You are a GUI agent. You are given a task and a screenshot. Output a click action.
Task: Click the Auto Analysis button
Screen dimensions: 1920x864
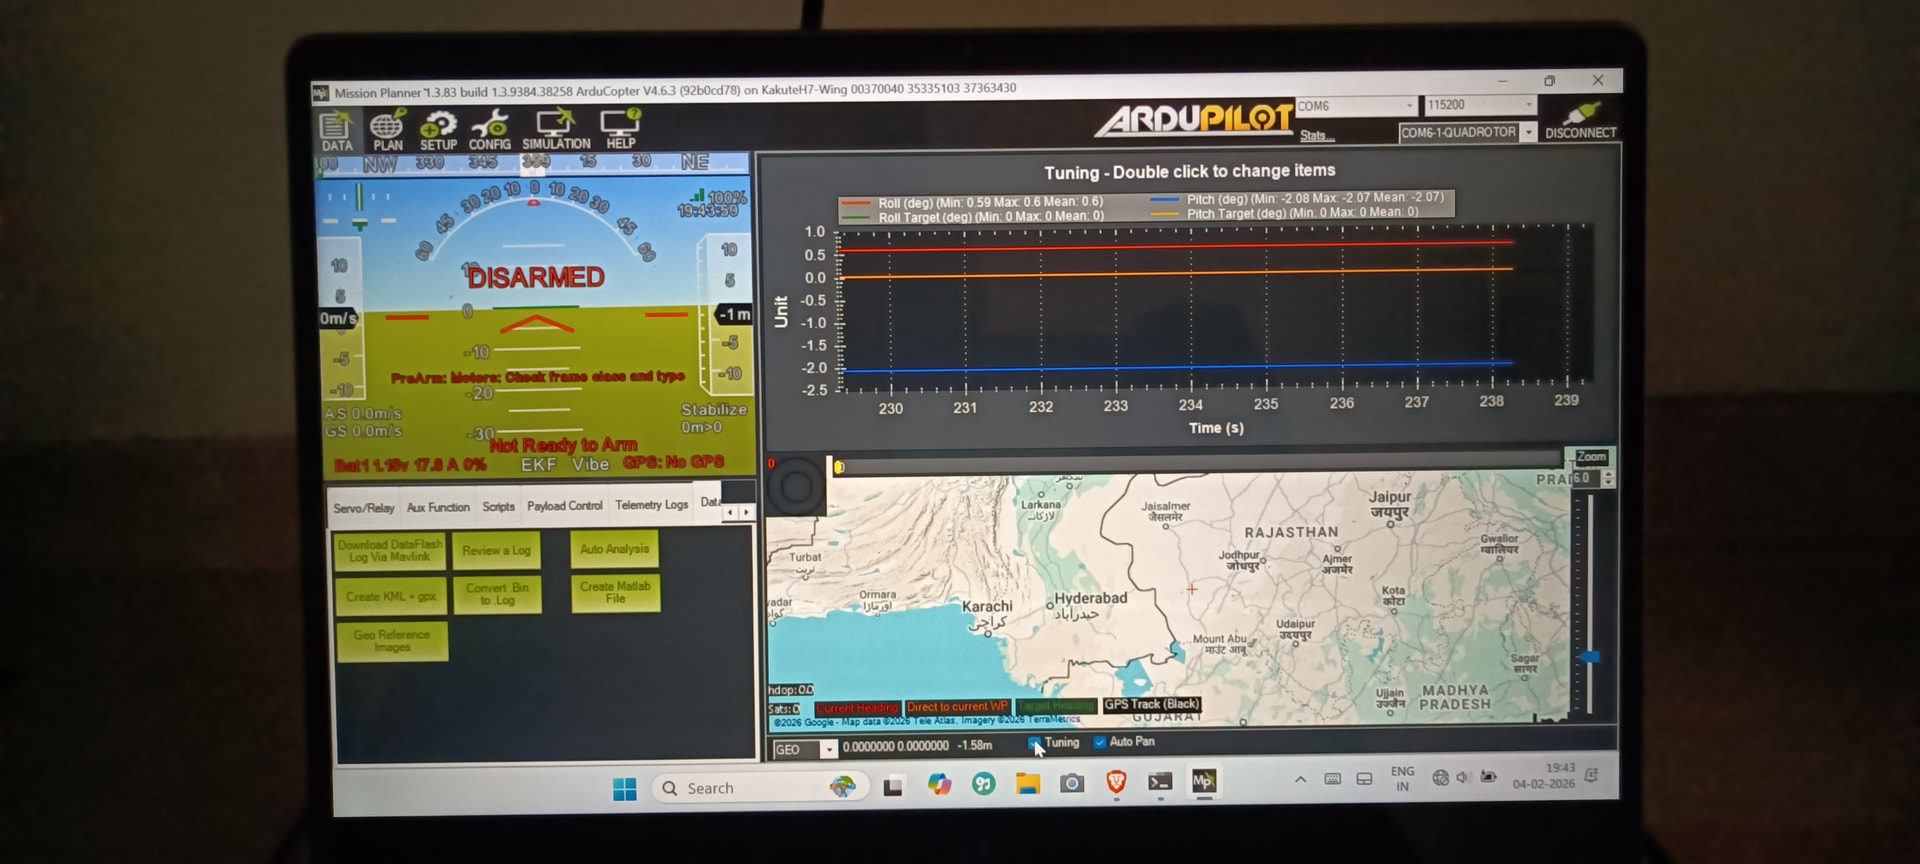[x=614, y=549]
